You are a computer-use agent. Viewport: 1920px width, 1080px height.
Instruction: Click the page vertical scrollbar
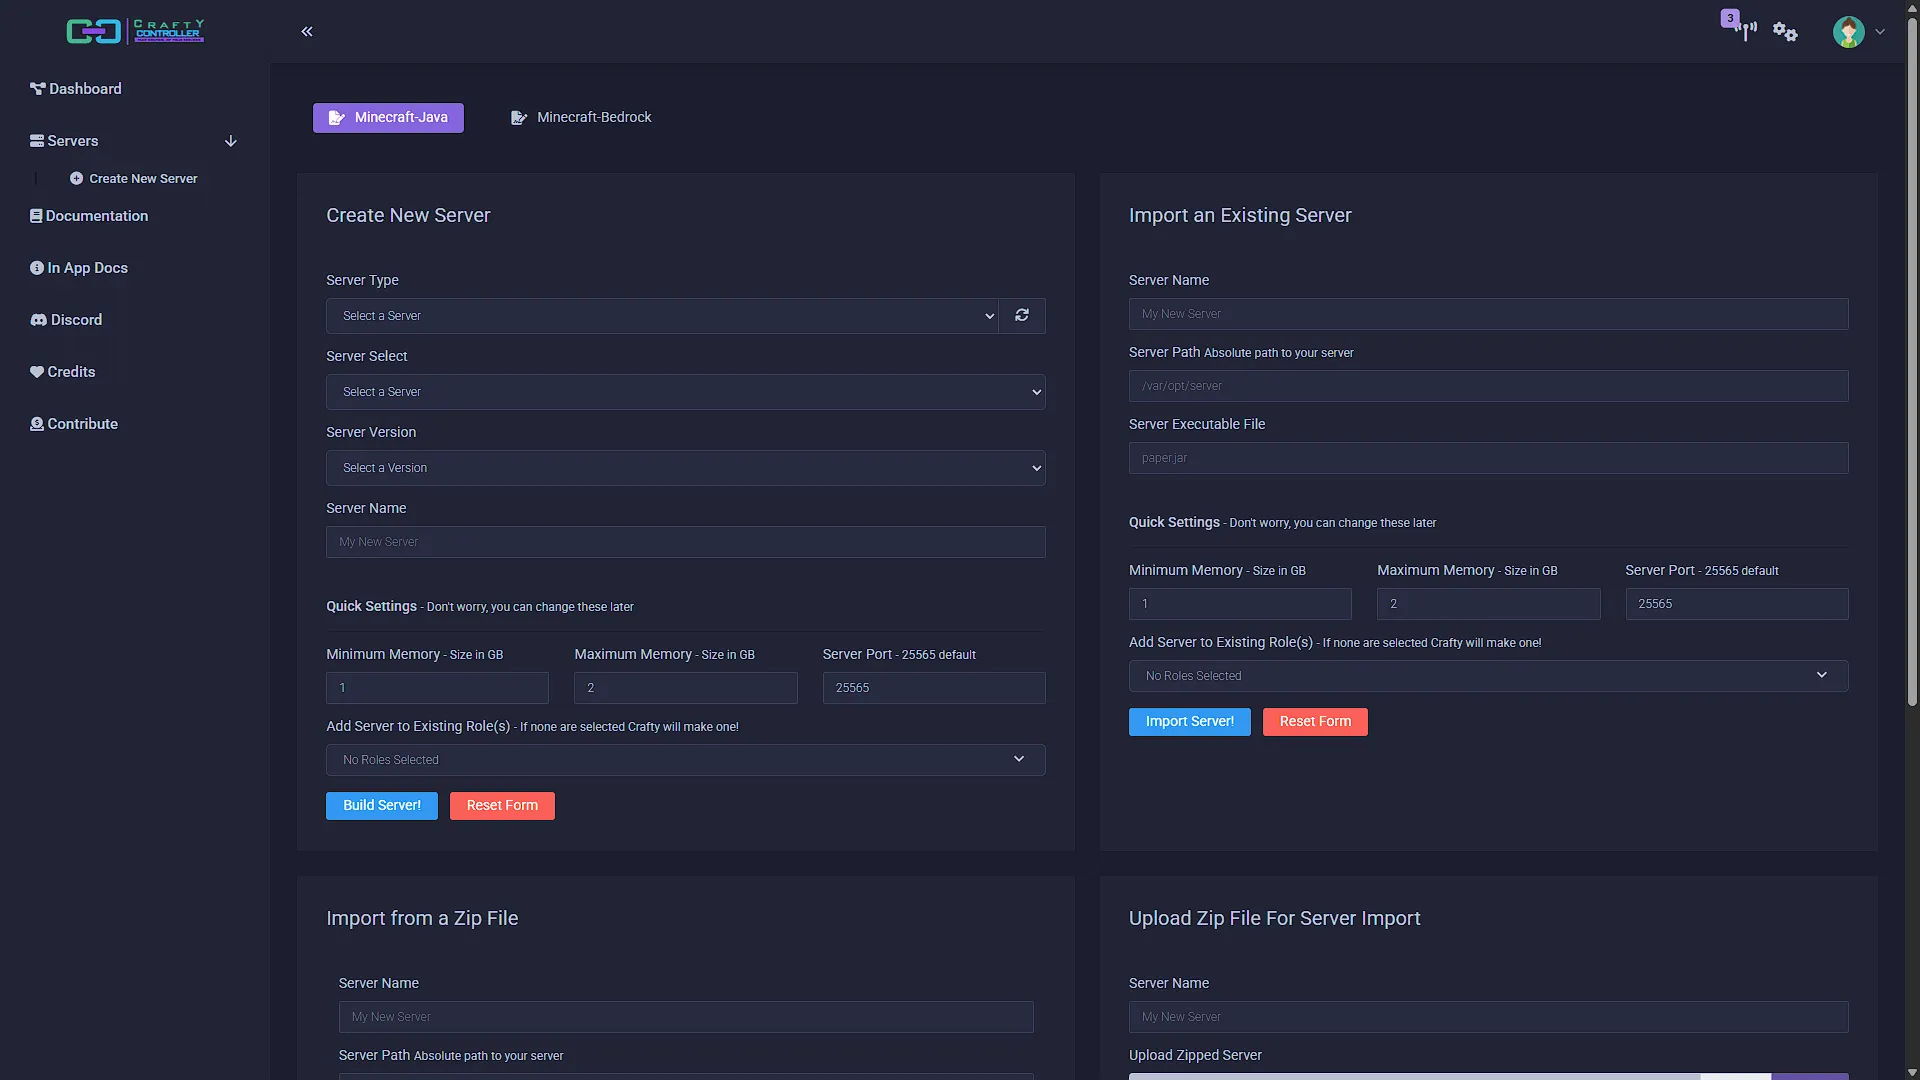(x=1912, y=360)
